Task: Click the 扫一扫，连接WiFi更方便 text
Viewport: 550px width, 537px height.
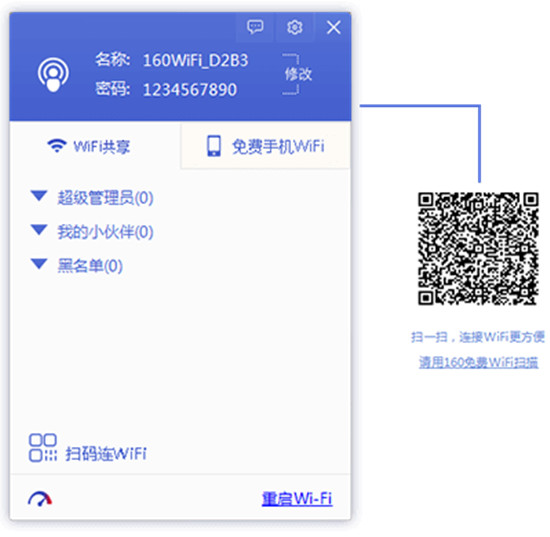Action: pyautogui.click(x=478, y=337)
